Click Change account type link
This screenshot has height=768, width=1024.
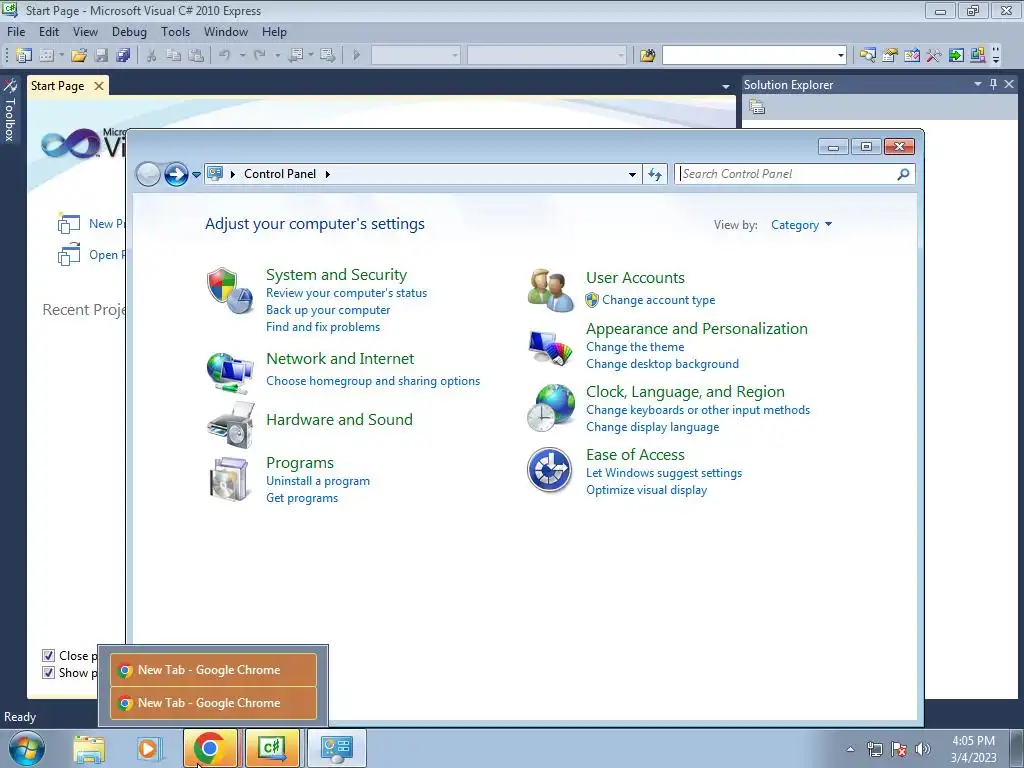click(658, 300)
